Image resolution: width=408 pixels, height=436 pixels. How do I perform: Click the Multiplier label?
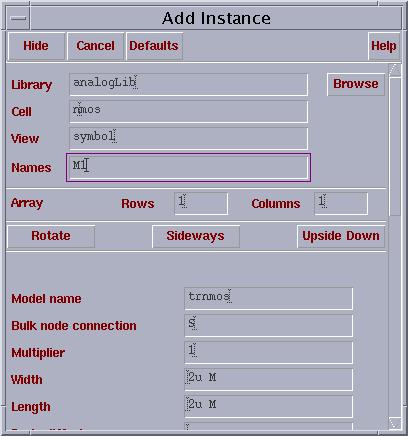click(x=38, y=353)
